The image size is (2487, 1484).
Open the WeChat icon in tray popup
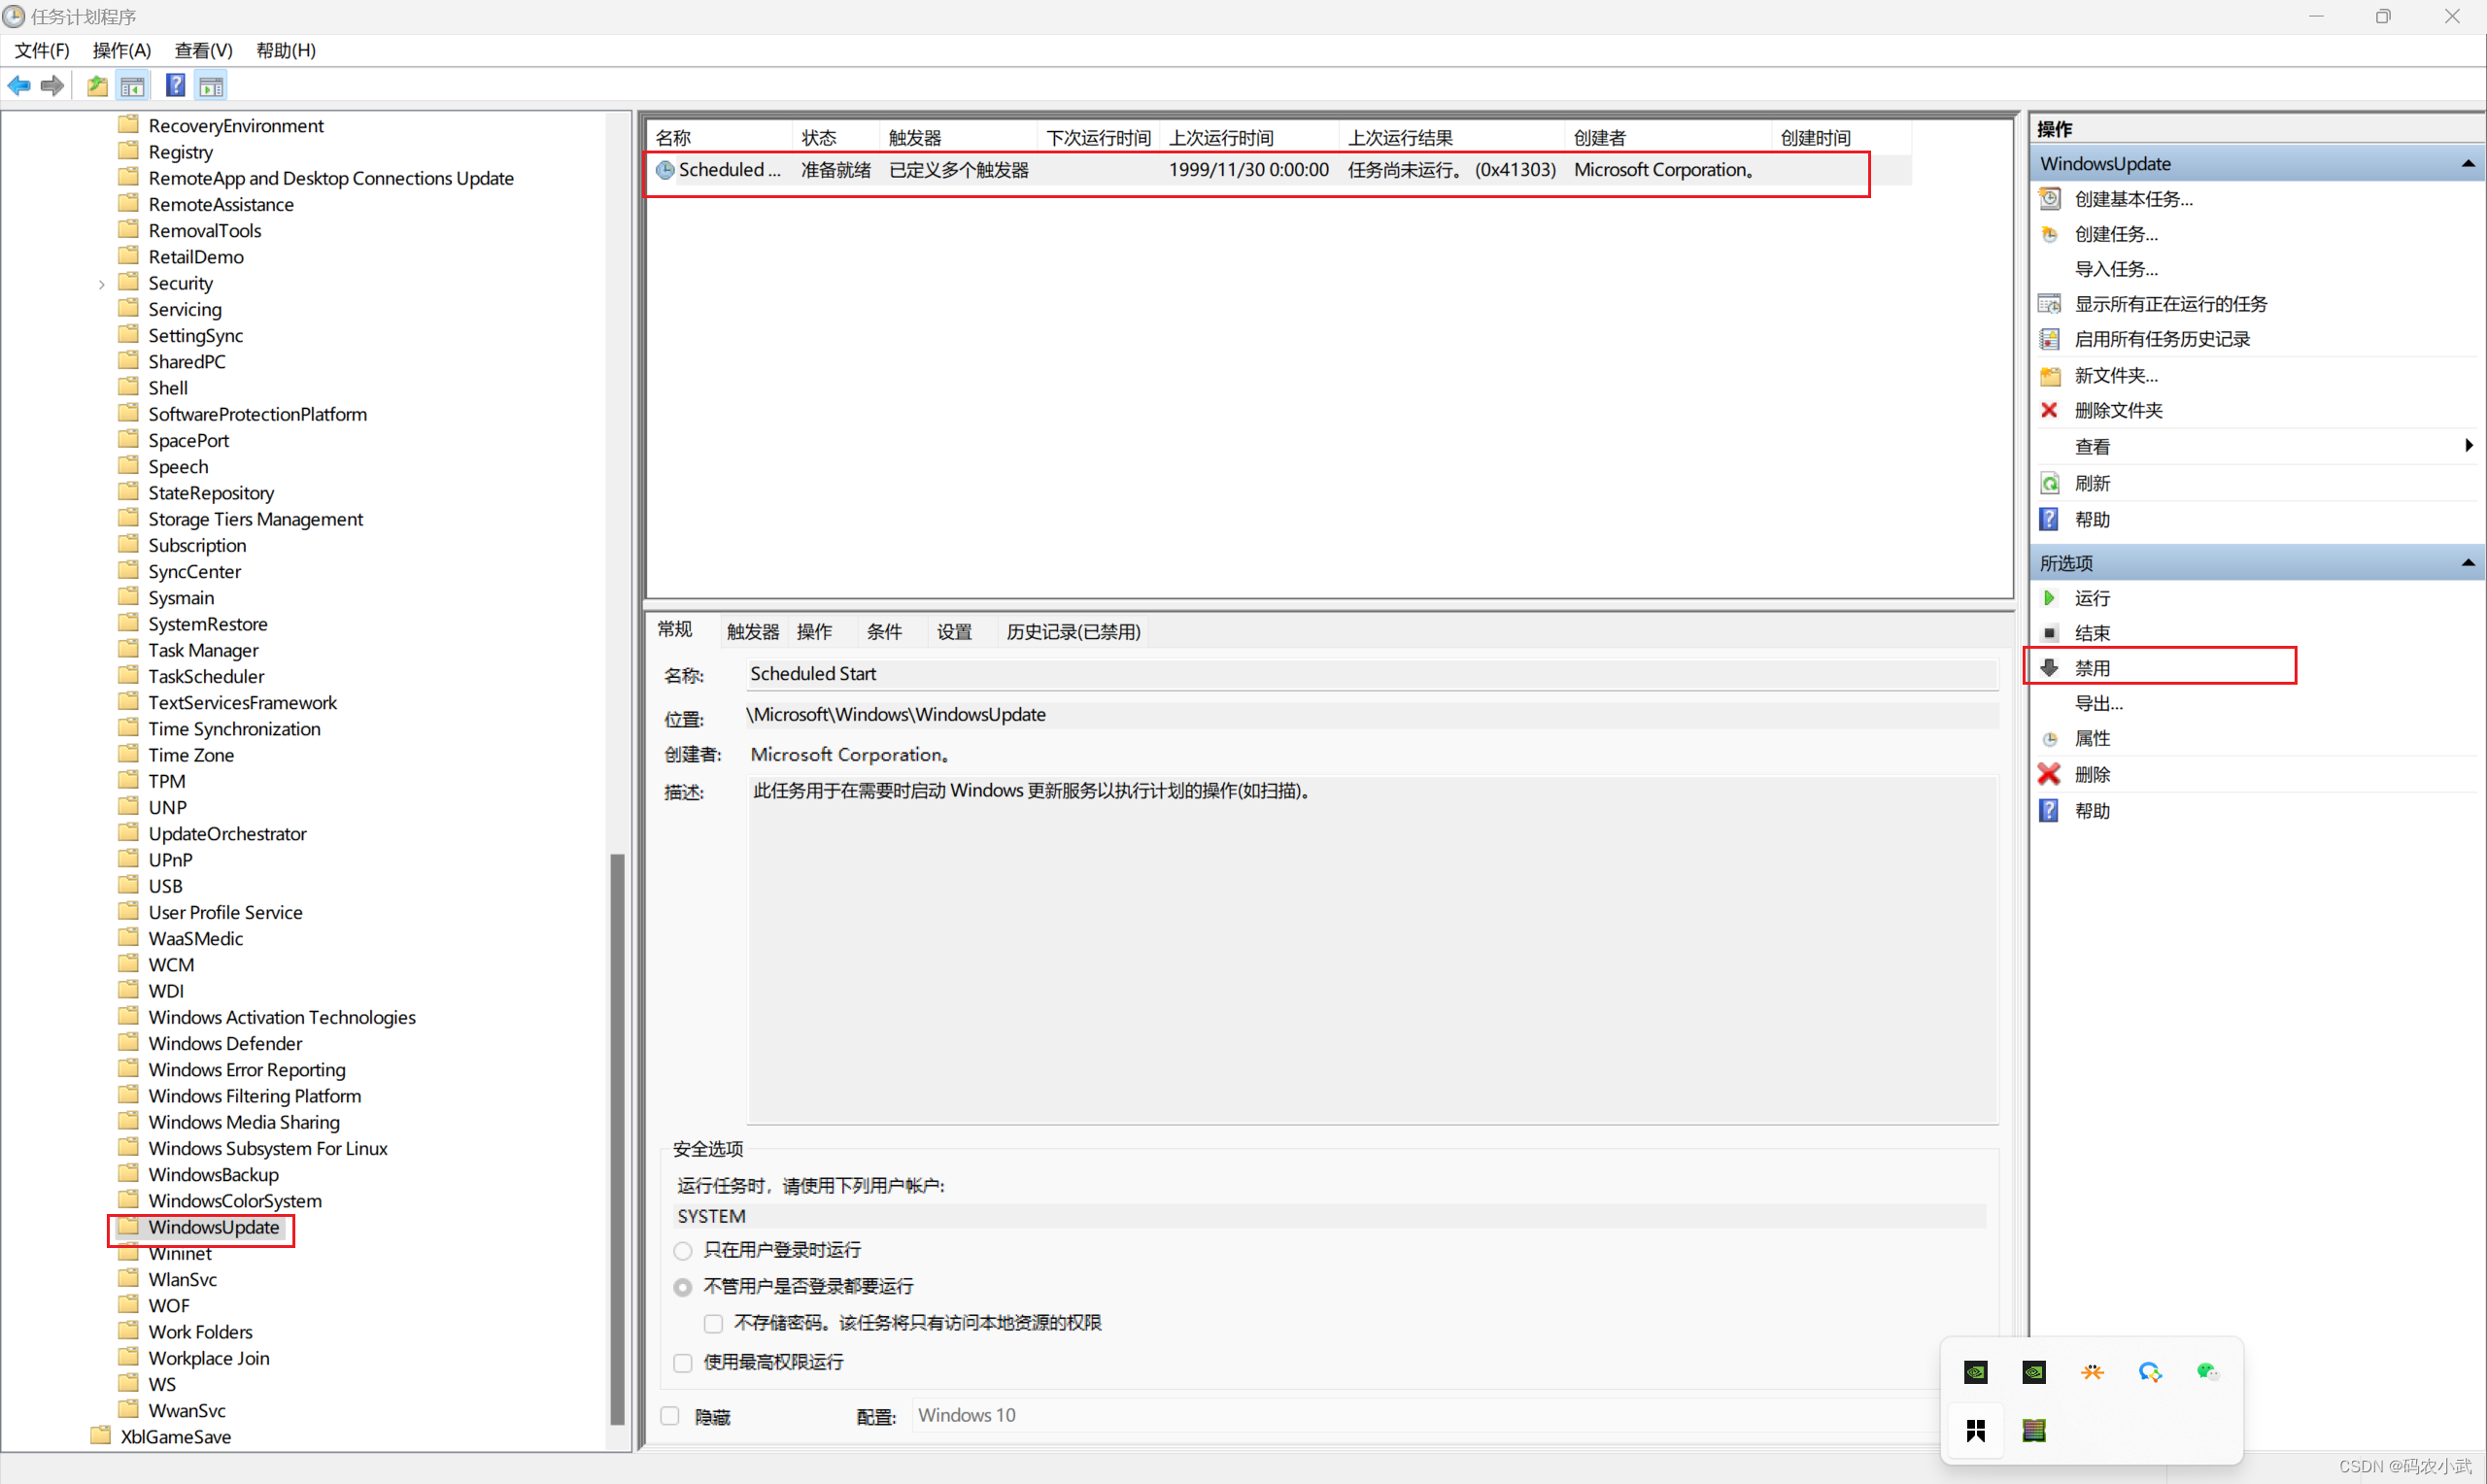2207,1372
